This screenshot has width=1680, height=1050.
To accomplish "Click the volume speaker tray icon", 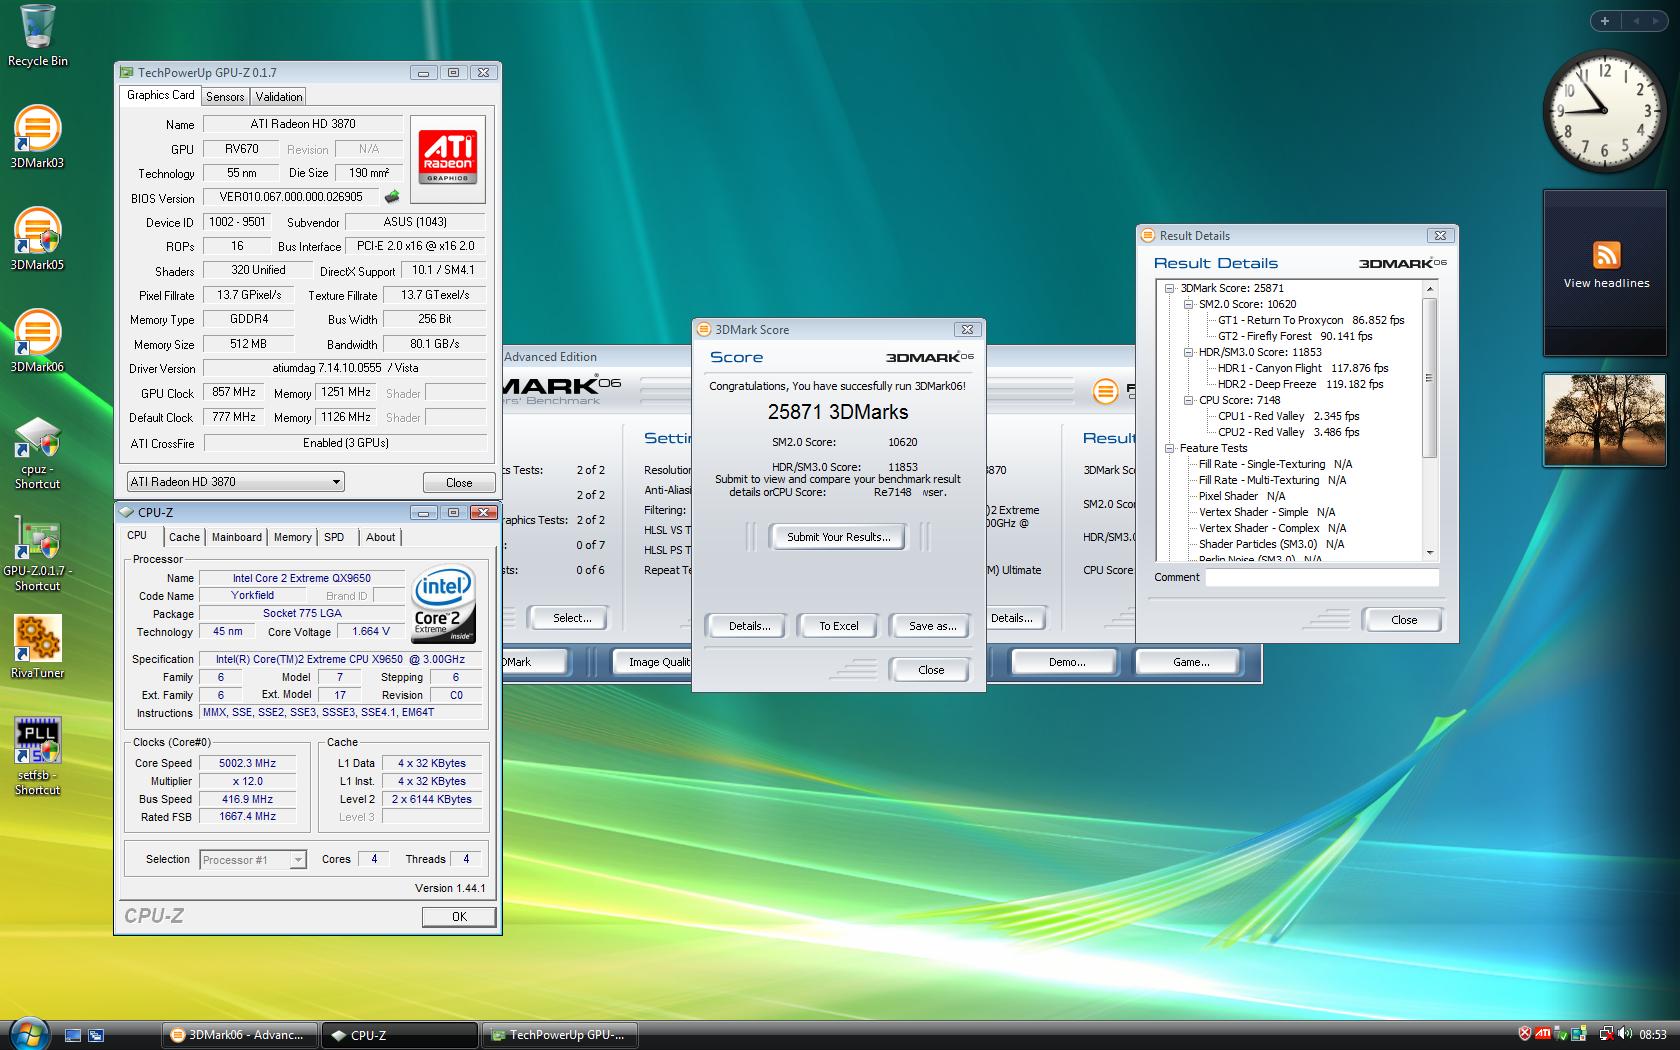I will point(1626,1034).
